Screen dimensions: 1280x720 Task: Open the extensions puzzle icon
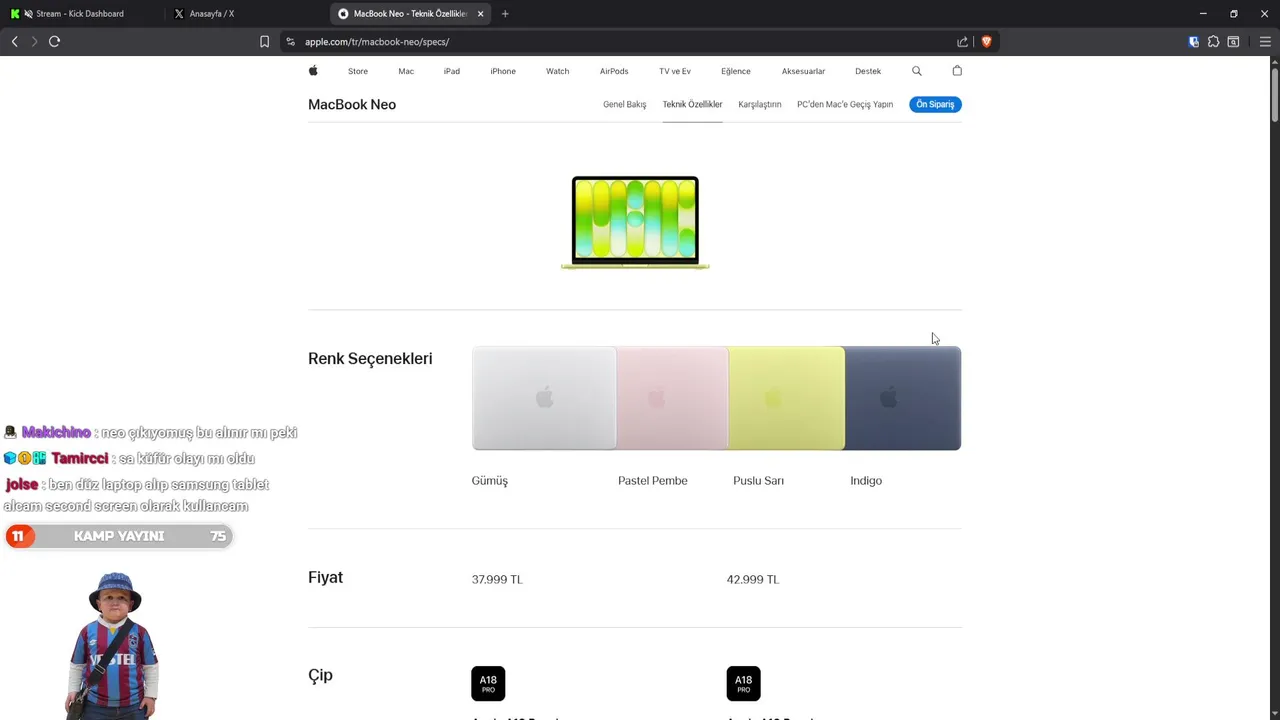click(1213, 41)
